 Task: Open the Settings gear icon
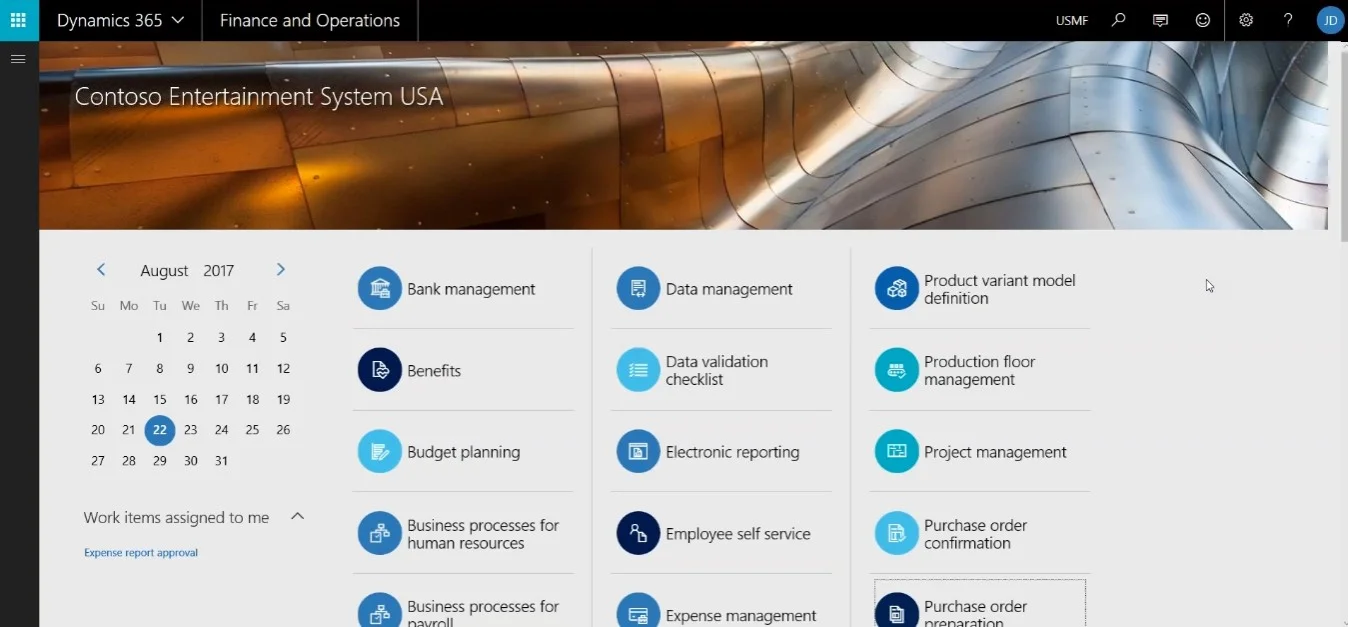pos(1246,20)
